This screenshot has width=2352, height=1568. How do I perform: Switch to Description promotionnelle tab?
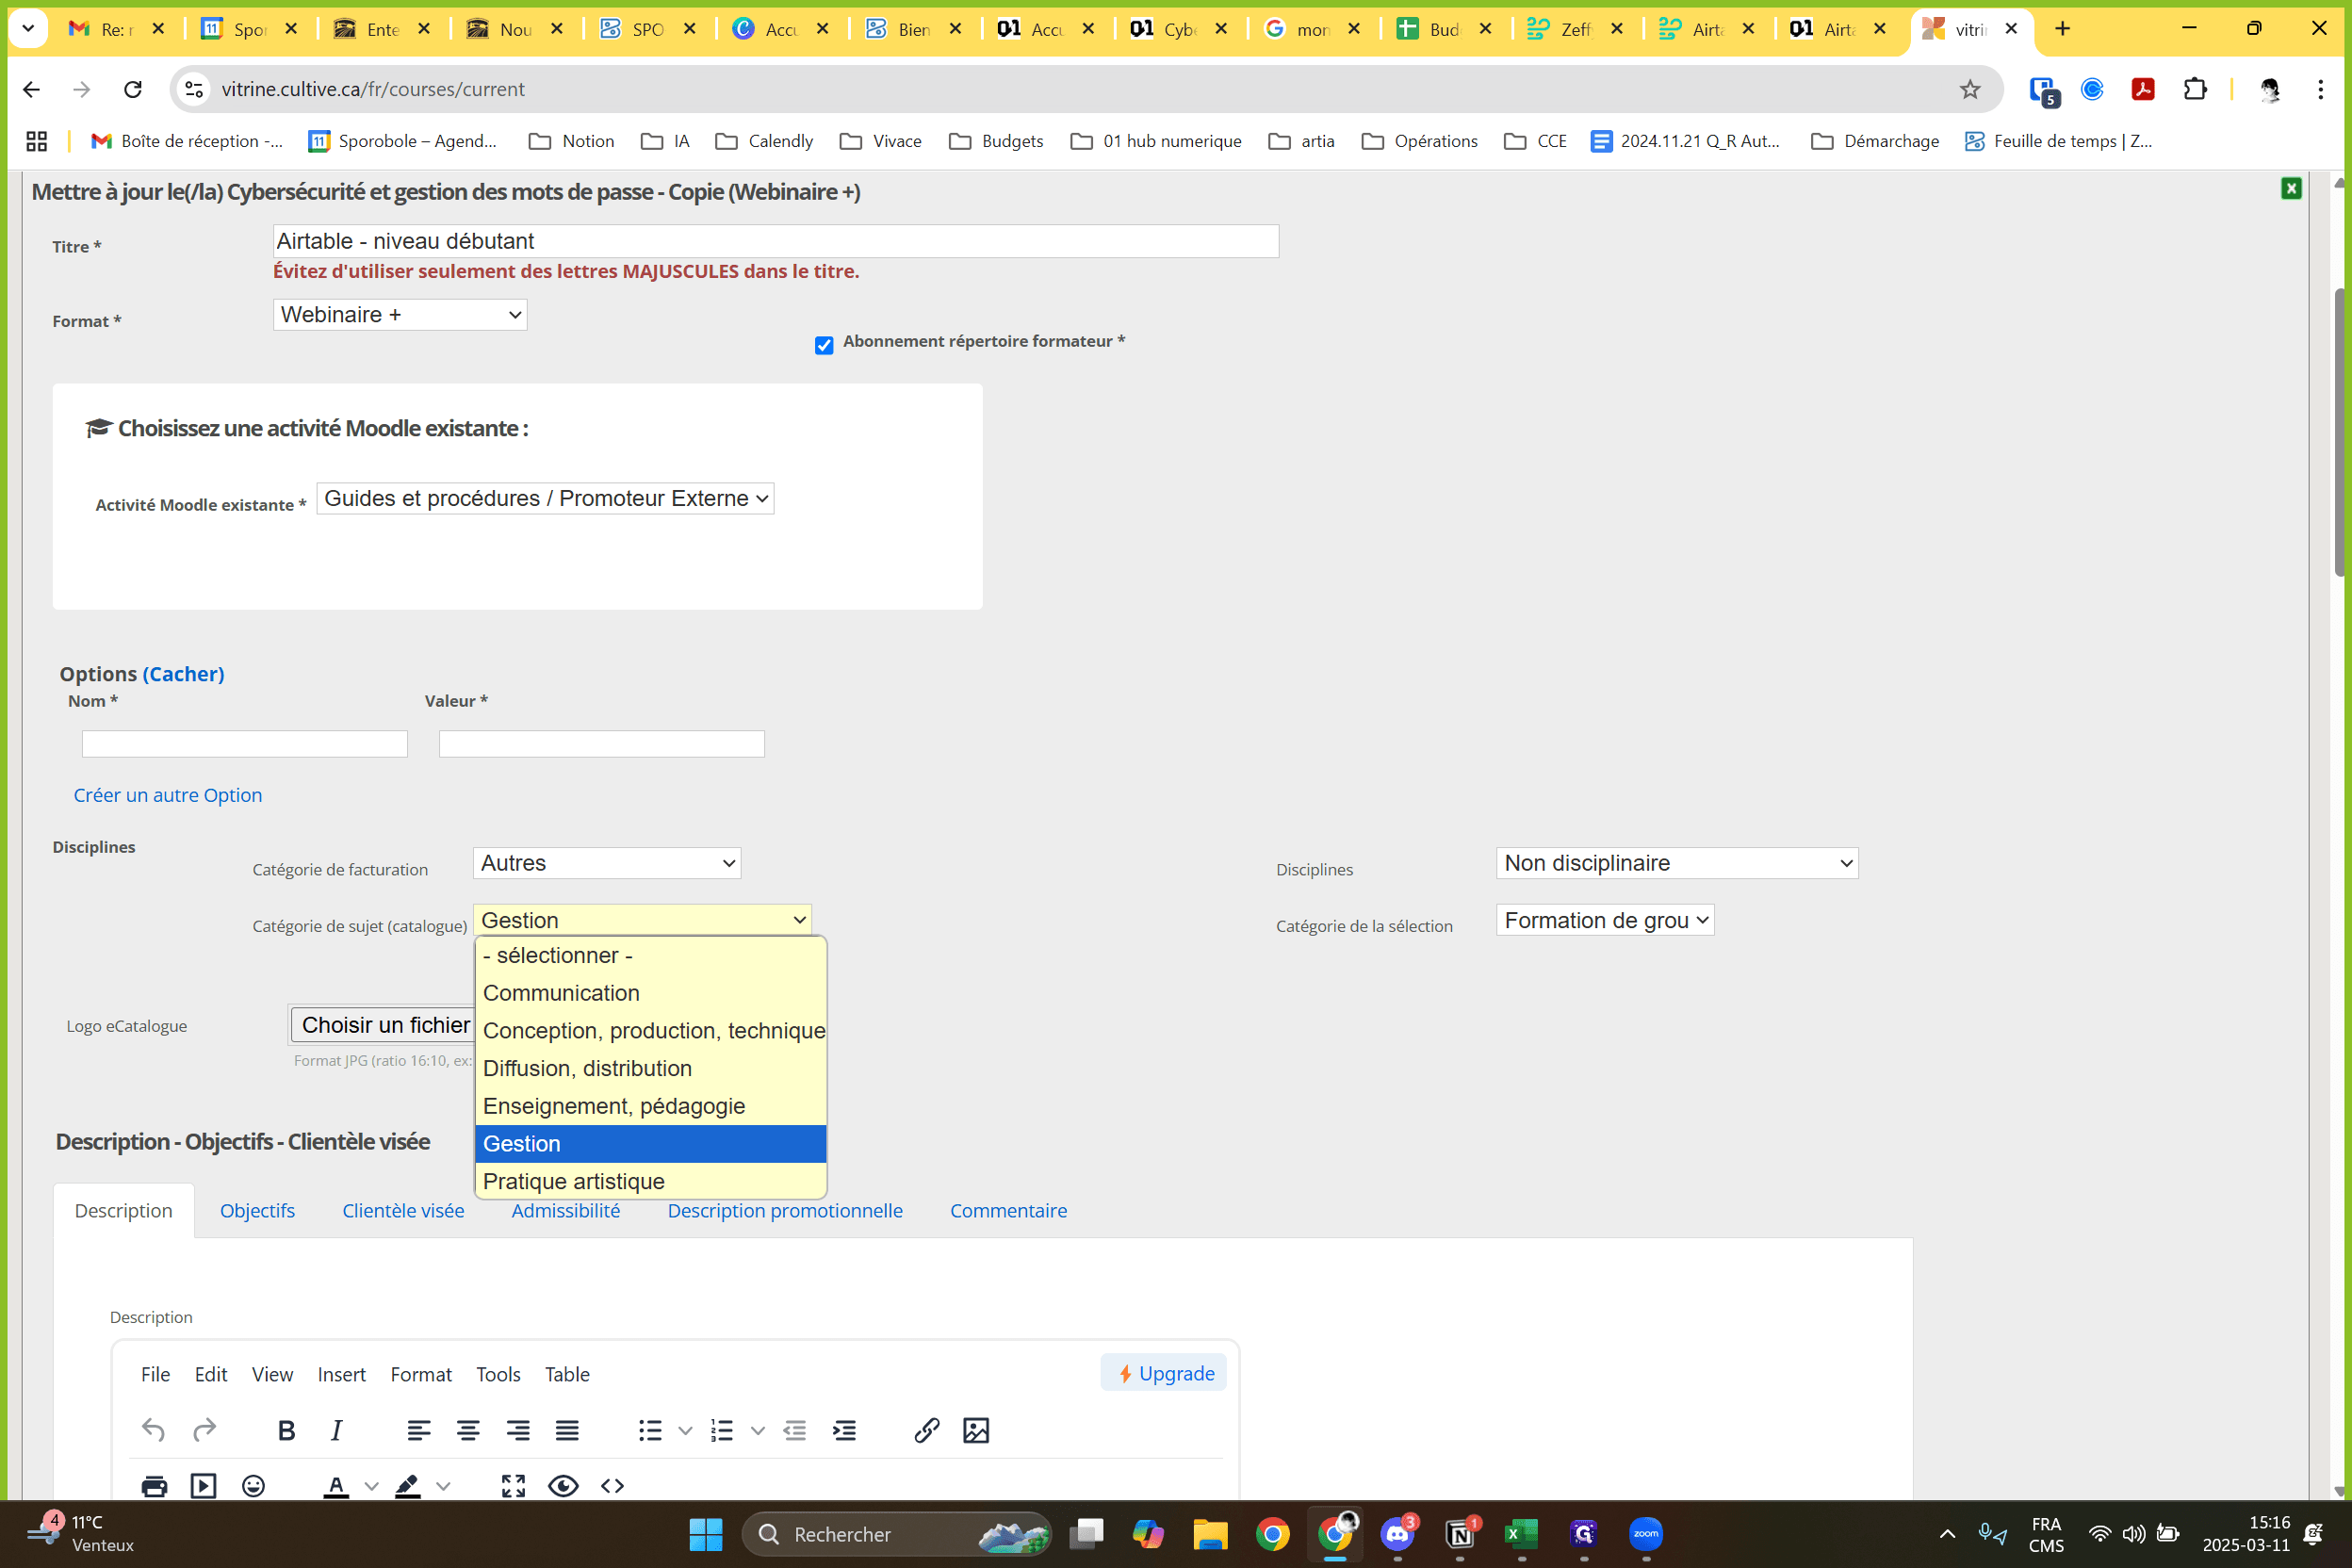[x=785, y=1211]
